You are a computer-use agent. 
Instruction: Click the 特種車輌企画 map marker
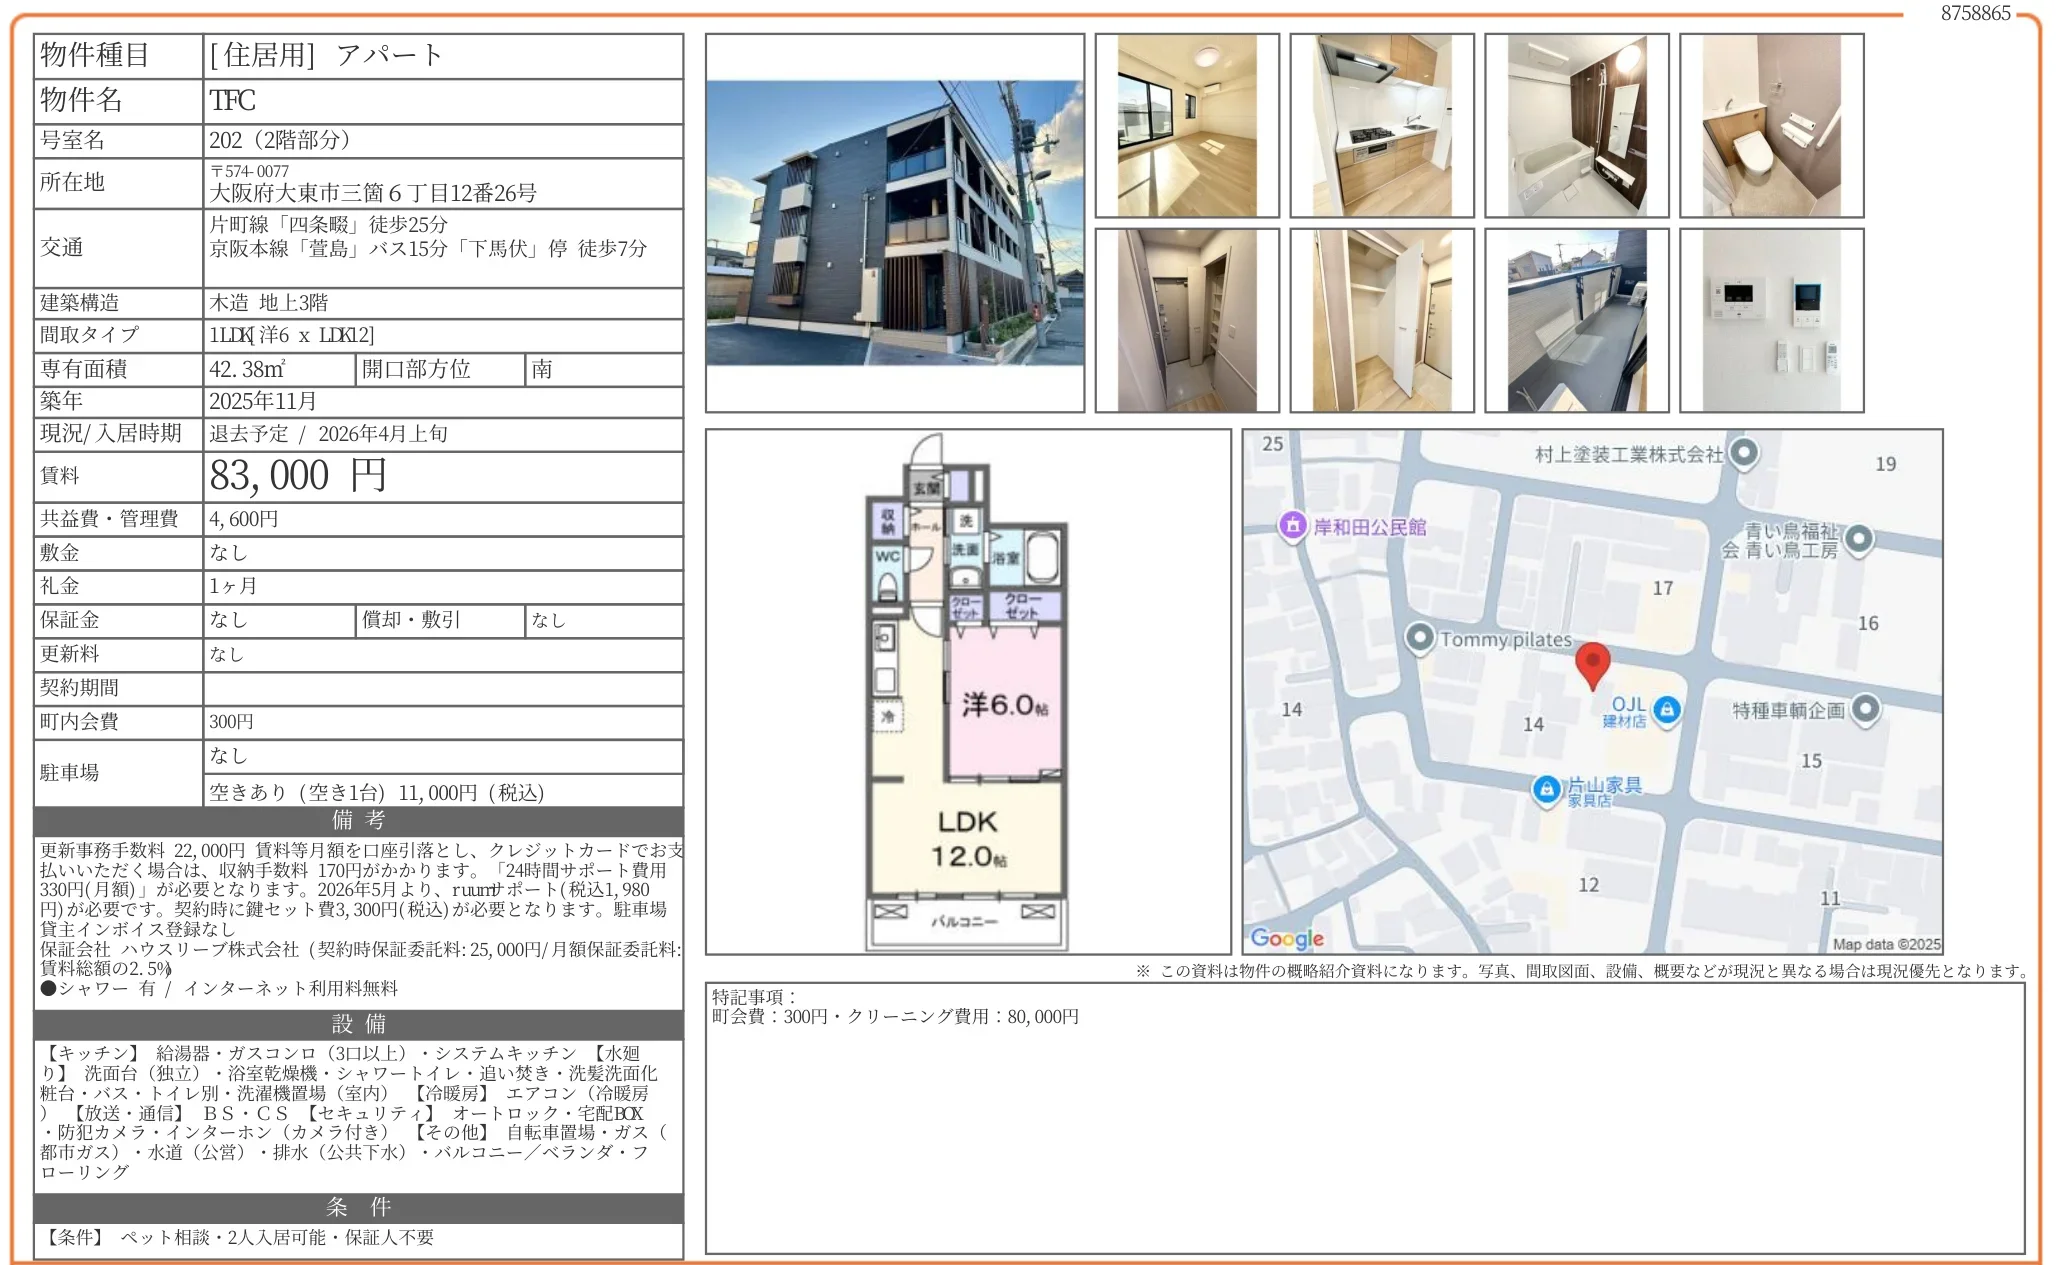tap(1865, 709)
